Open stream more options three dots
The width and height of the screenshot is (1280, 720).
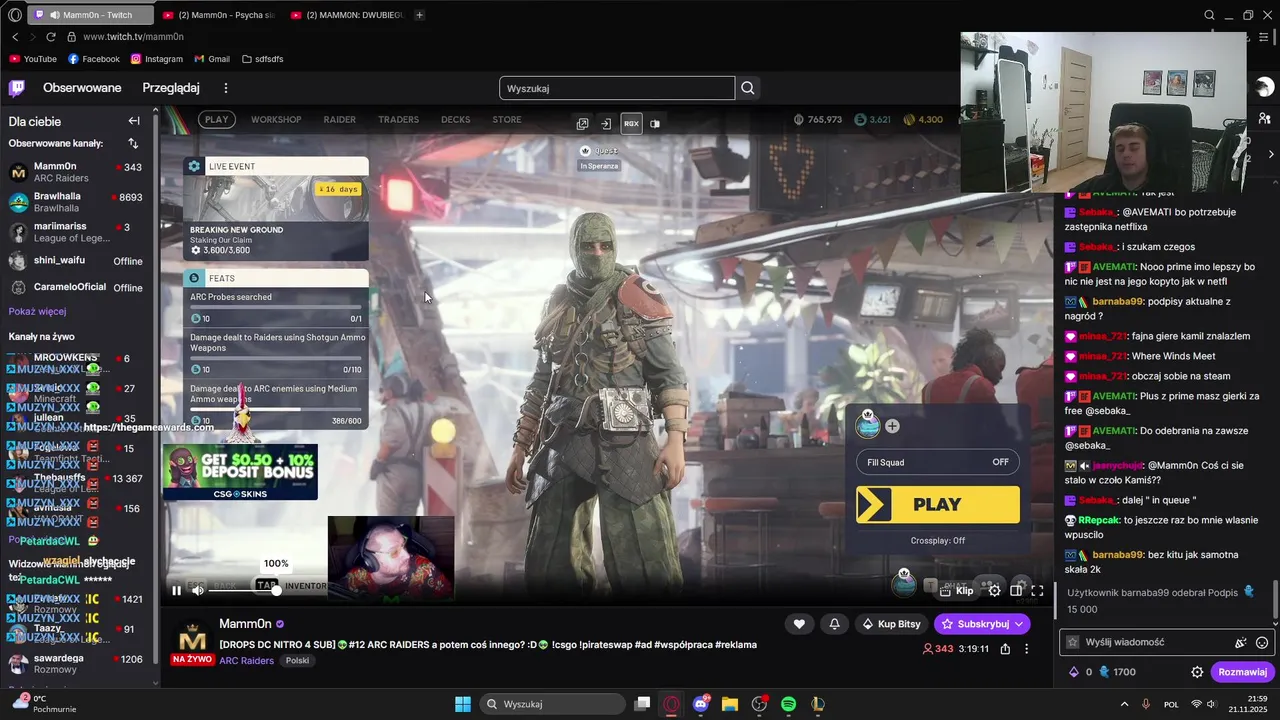pos(1026,649)
